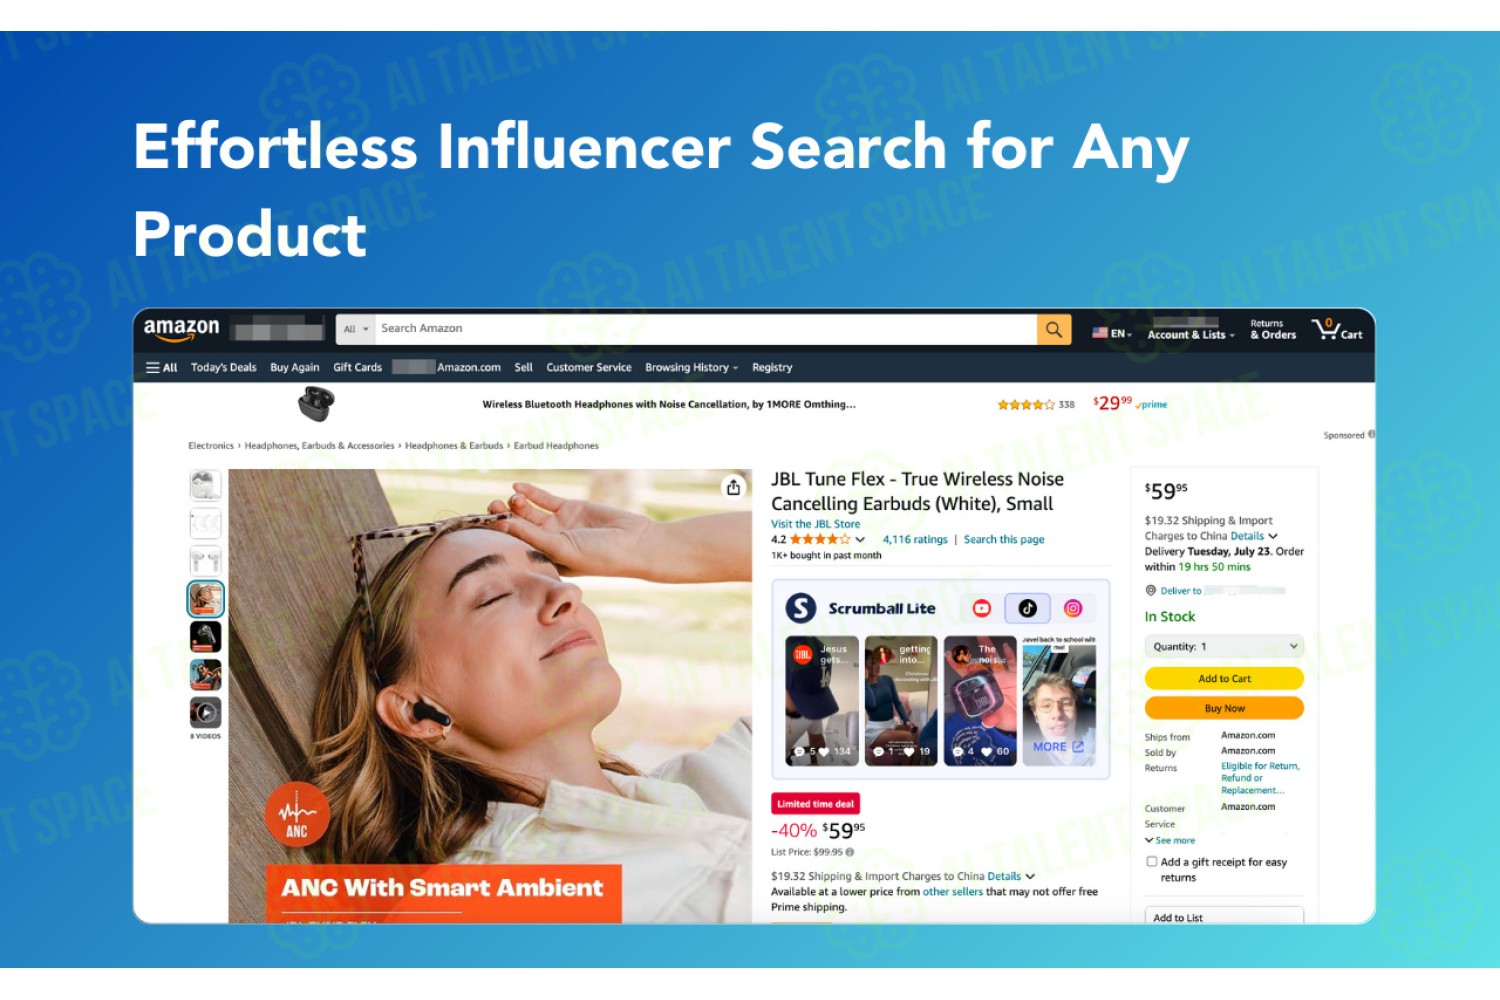Click the Search Amazon input field
This screenshot has width=1500, height=1000.
(x=706, y=329)
